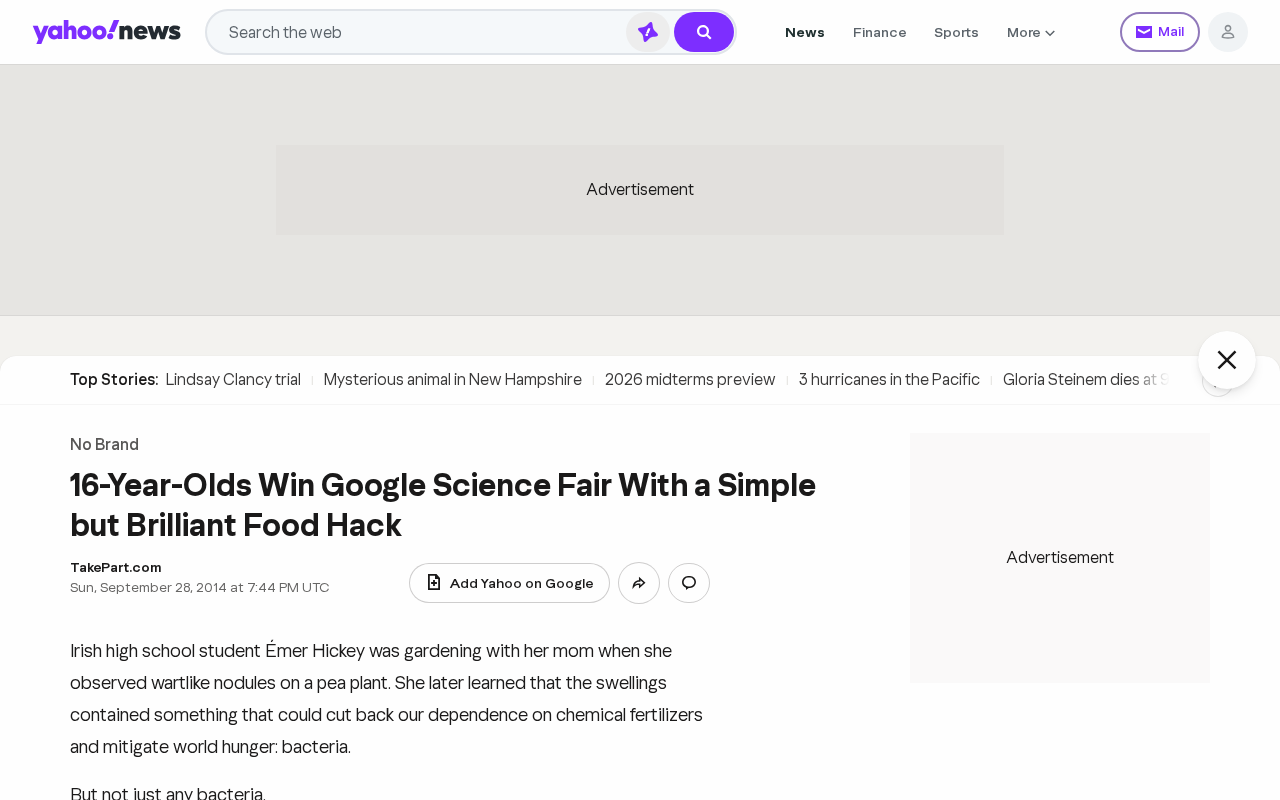Click the purple magnifier search button

(704, 32)
